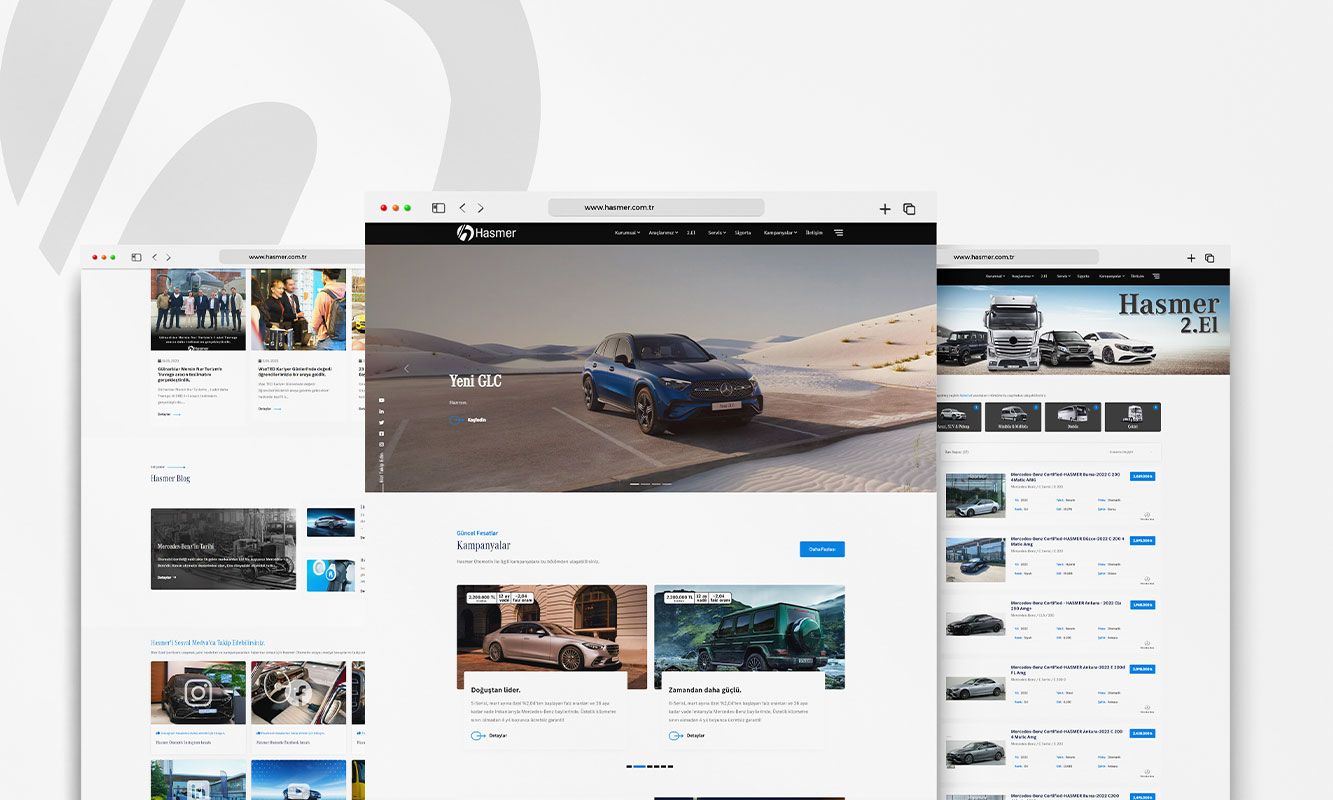Image resolution: width=1333 pixels, height=800 pixels.
Task: Click the Hasmer logo in the center window
Action: [486, 233]
